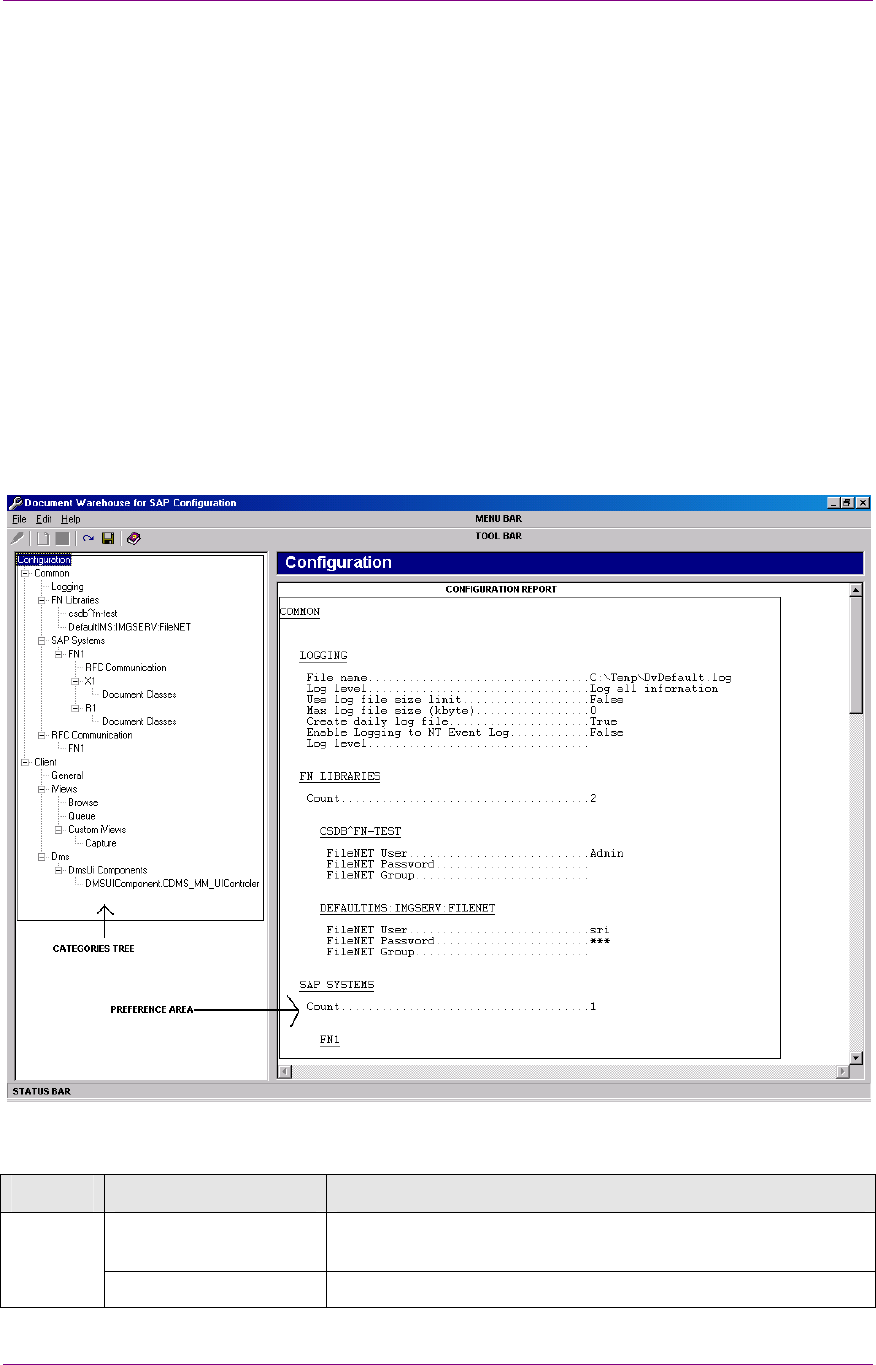
Task: Select the Queue view node
Action: [82, 816]
